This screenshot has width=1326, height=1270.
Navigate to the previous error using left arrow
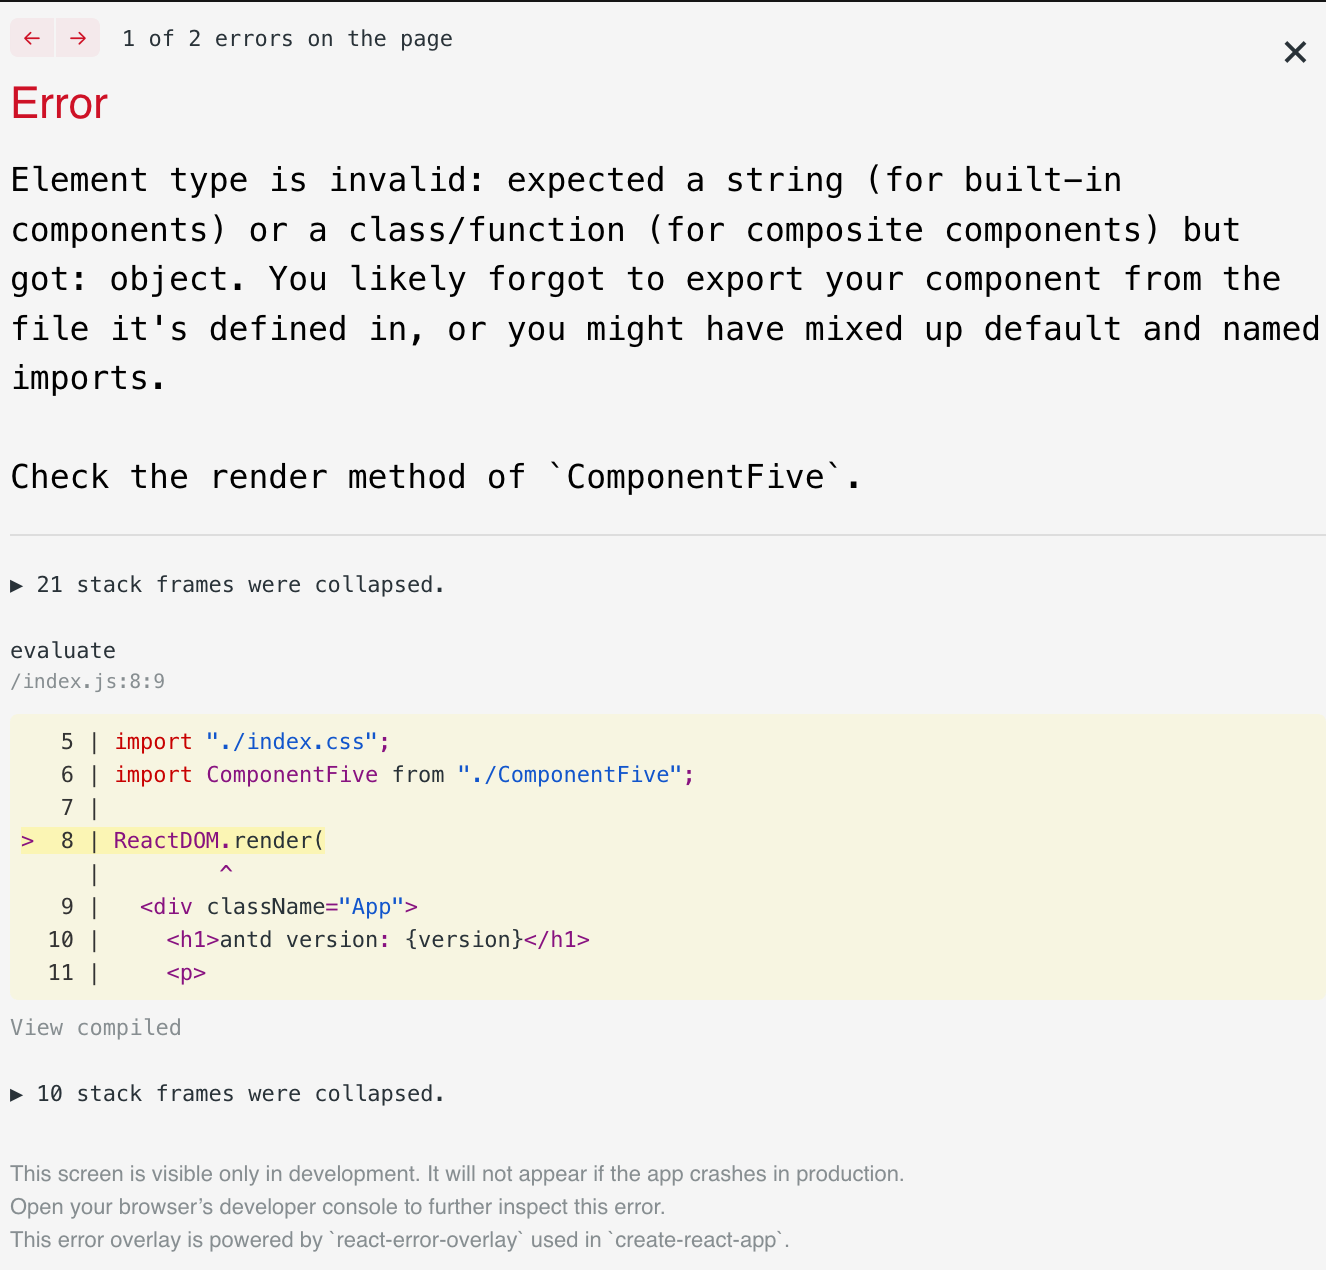(31, 37)
